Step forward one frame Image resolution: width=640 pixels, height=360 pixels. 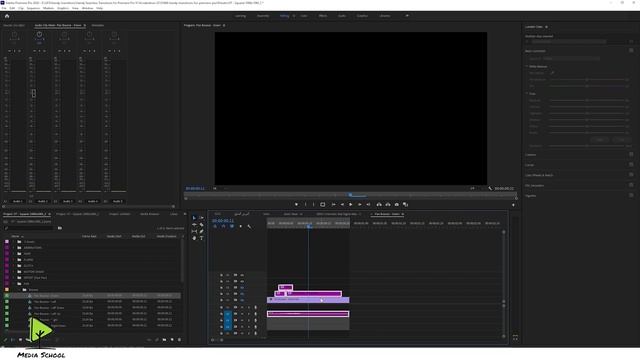pyautogui.click(x=360, y=204)
